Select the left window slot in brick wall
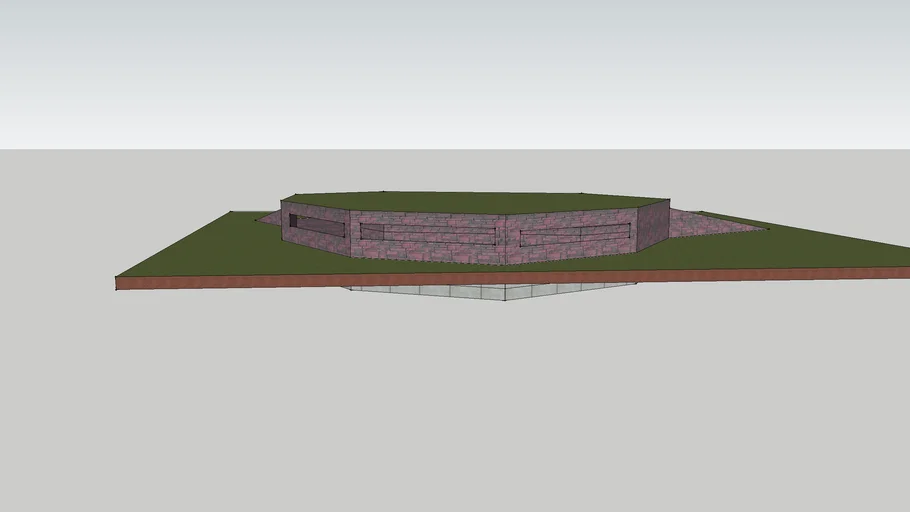 click(x=317, y=226)
